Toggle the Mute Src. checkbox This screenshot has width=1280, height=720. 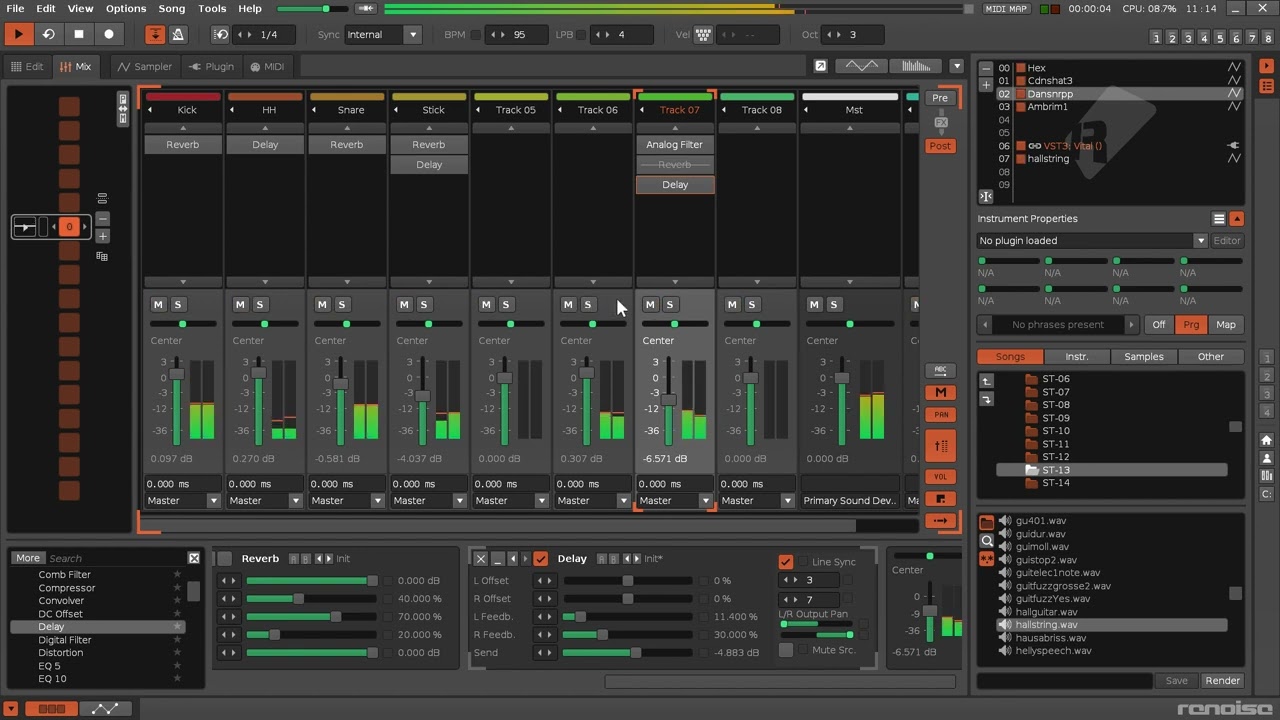(786, 650)
